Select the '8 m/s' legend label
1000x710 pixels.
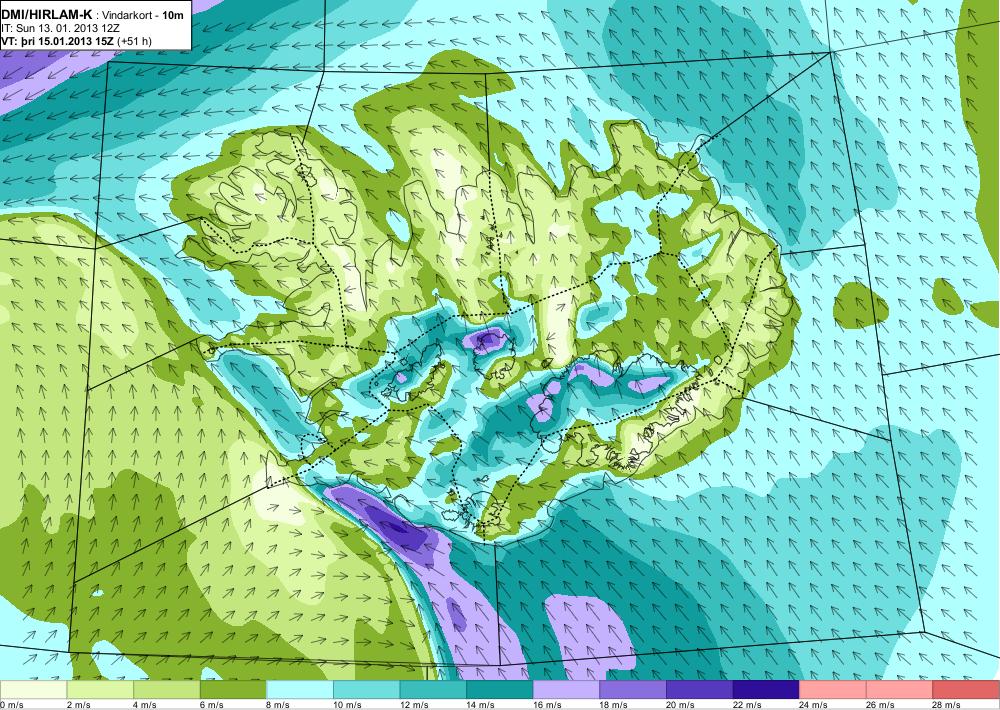click(279, 705)
